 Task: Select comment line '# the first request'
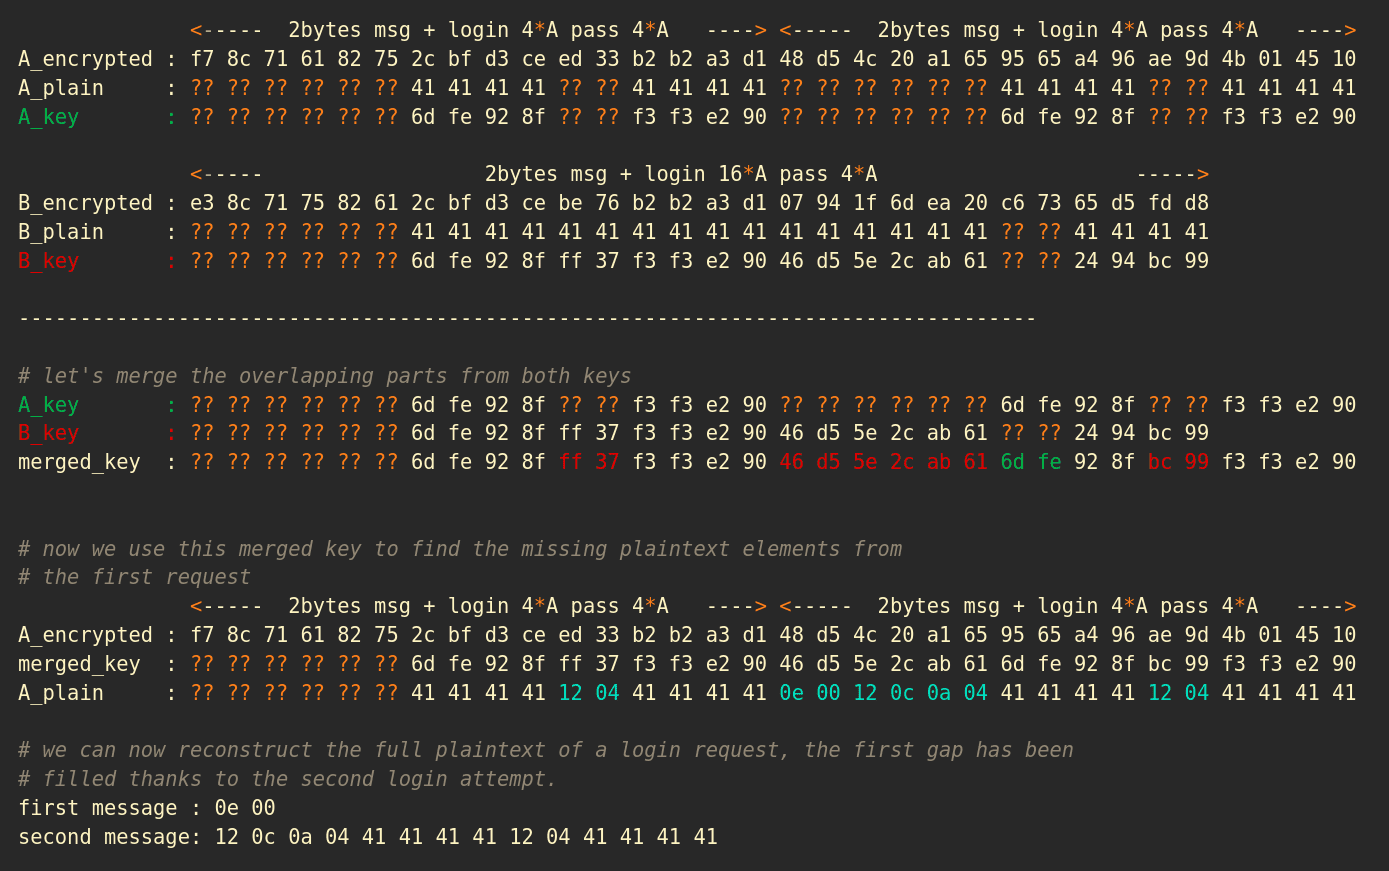pos(134,577)
